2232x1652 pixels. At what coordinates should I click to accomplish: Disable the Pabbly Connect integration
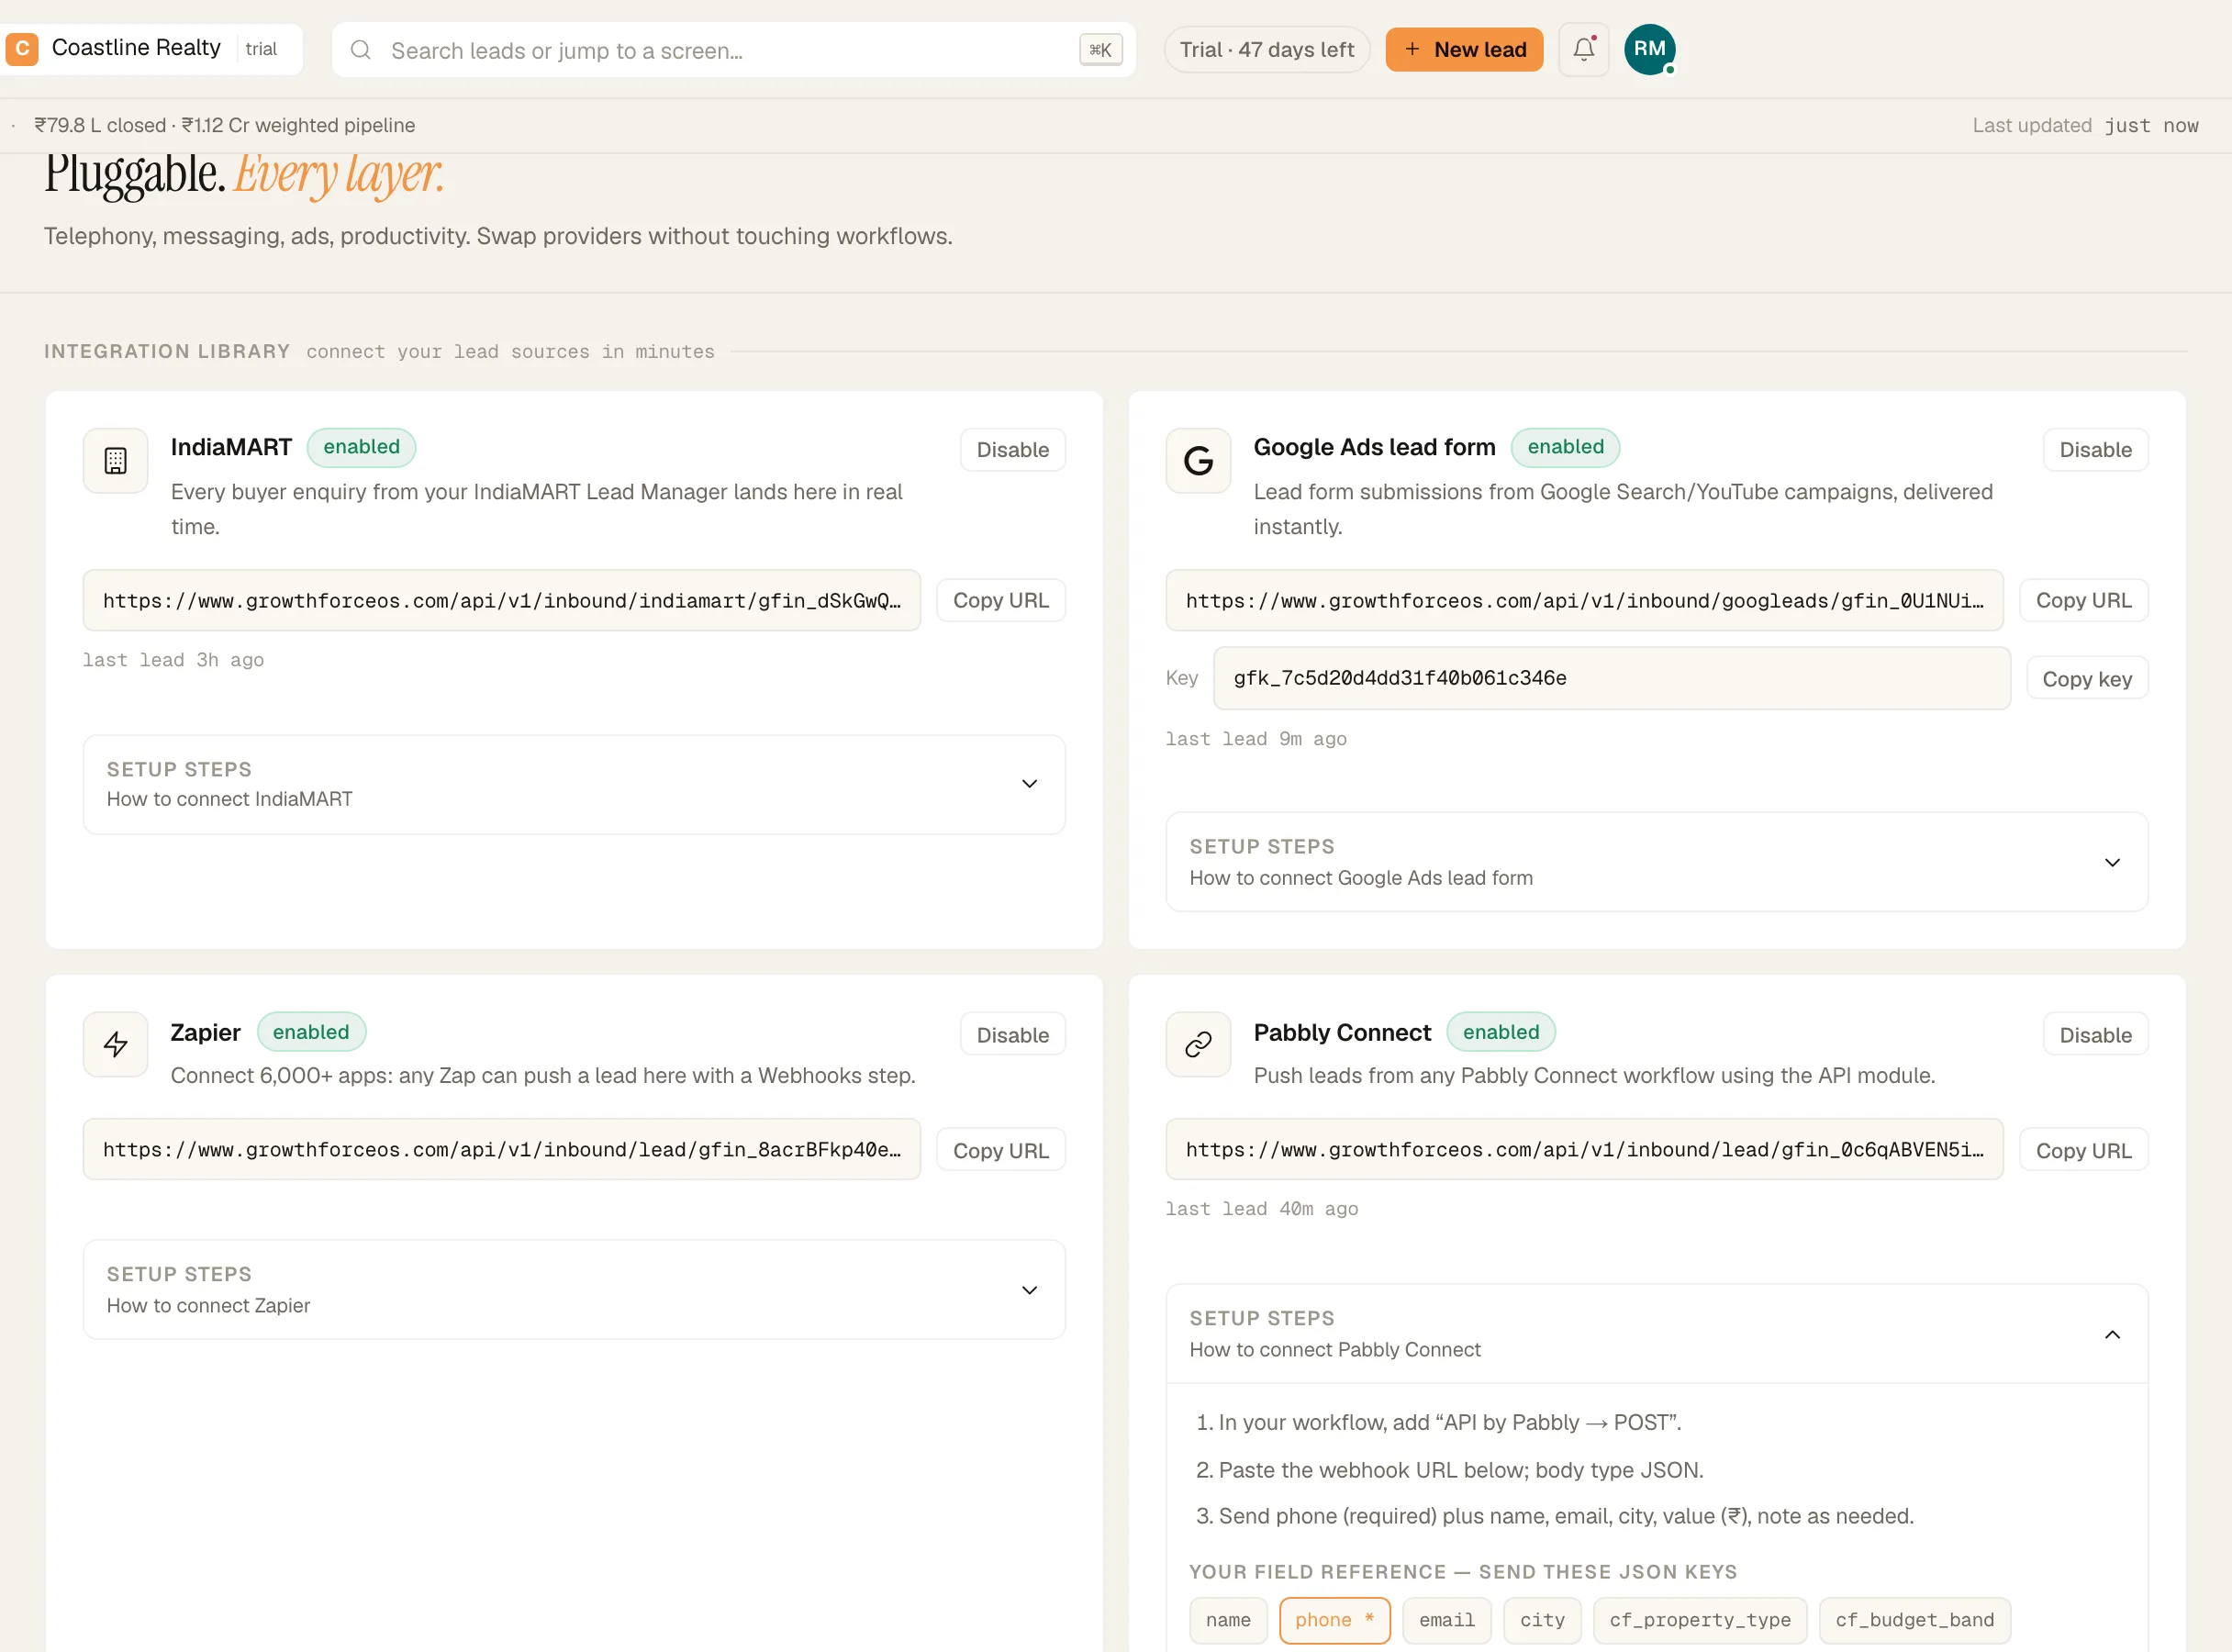(2095, 1035)
